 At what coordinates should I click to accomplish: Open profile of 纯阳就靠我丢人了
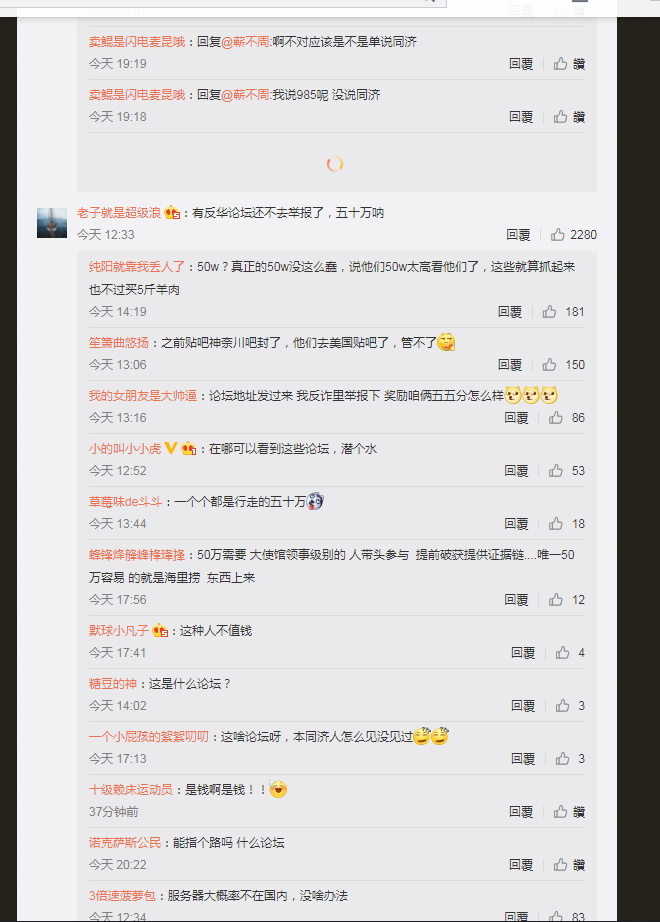tap(136, 266)
